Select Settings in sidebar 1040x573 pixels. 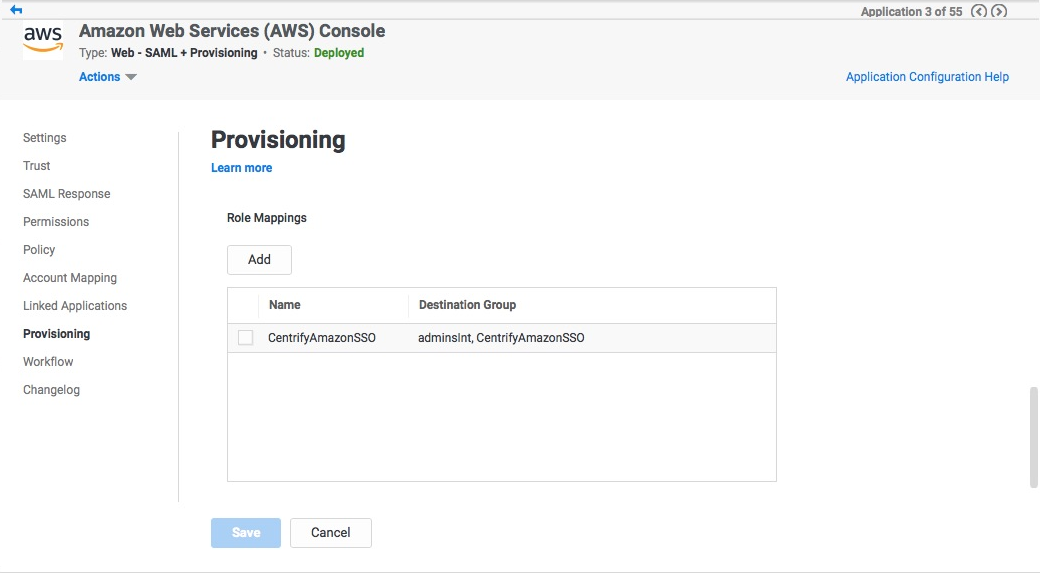[44, 138]
